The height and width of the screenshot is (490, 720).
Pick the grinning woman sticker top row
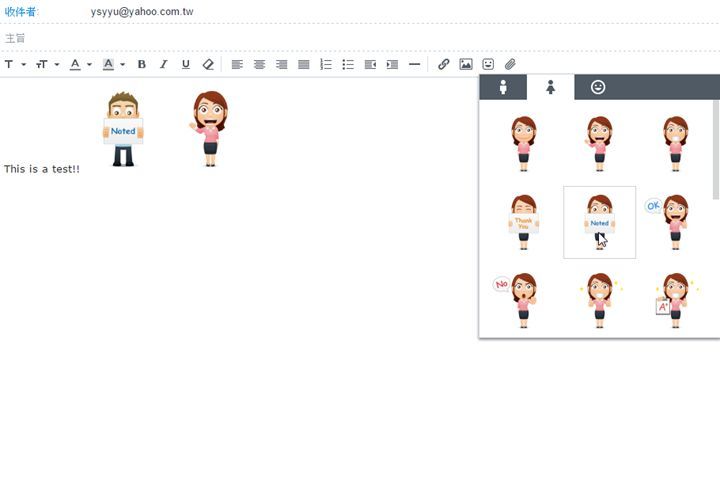[675, 143]
